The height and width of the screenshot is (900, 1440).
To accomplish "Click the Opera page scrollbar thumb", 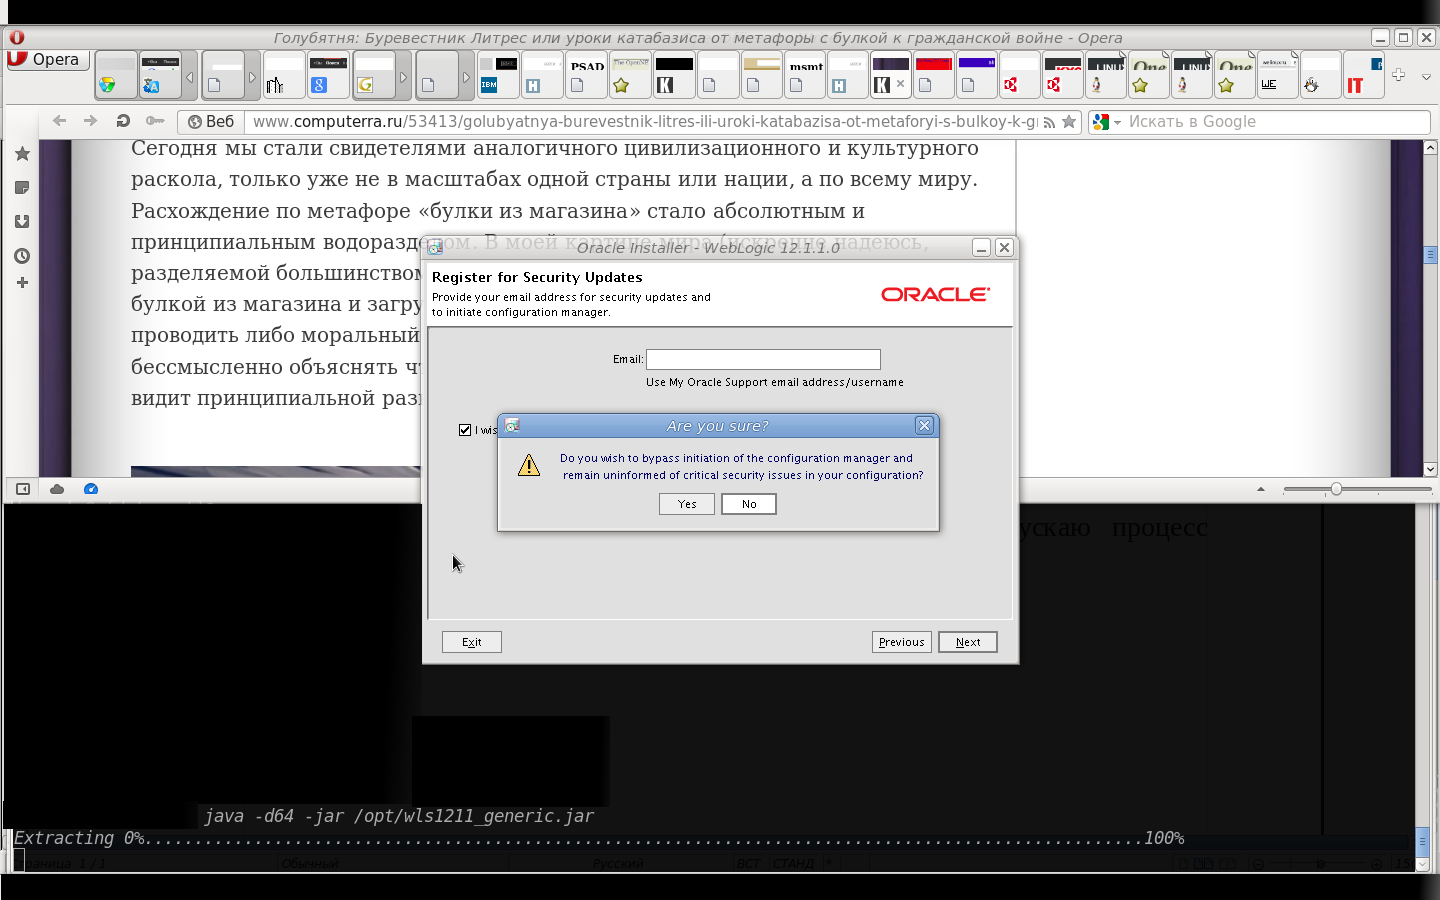I will [x=1430, y=255].
